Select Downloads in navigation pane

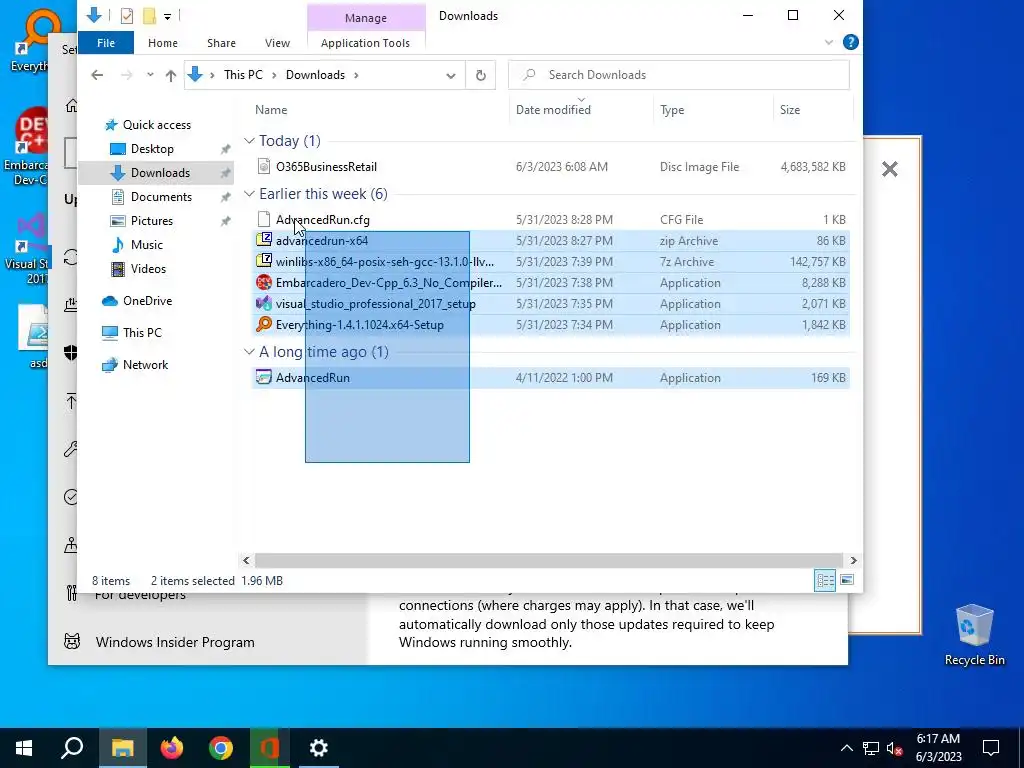point(160,173)
